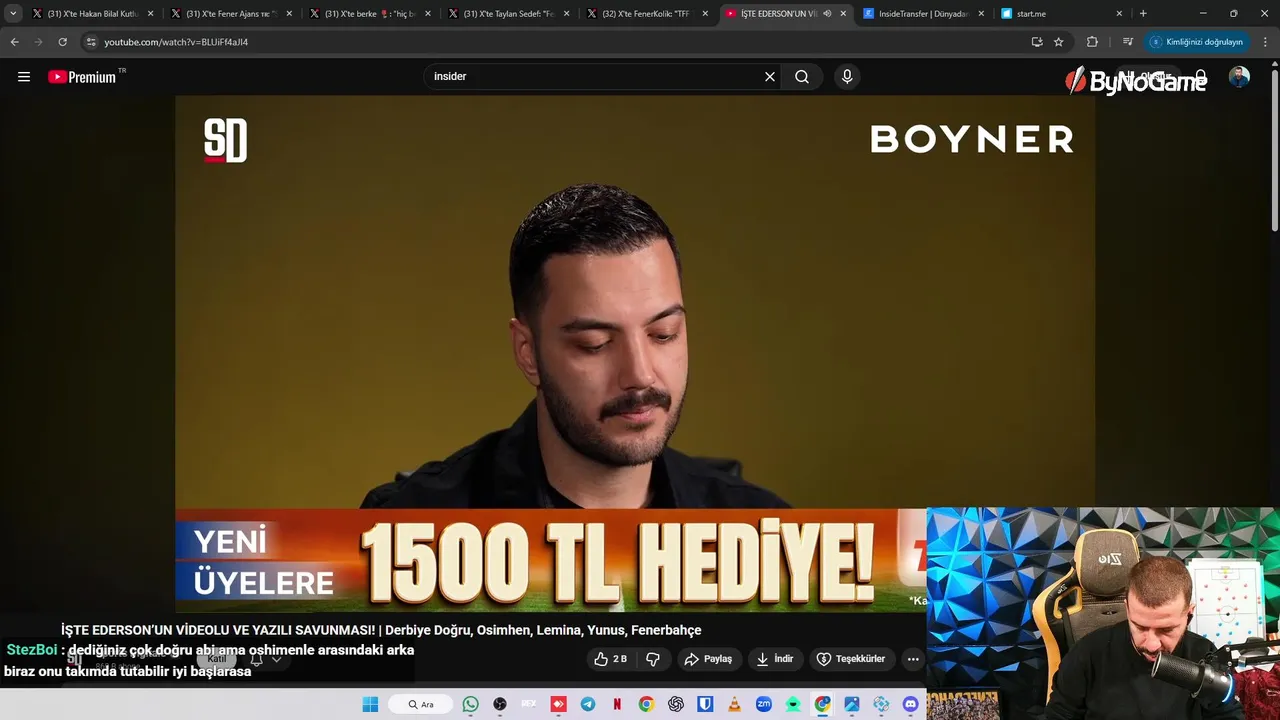Install or cast icon in address bar
This screenshot has height=720, width=1280.
pyautogui.click(x=1037, y=42)
